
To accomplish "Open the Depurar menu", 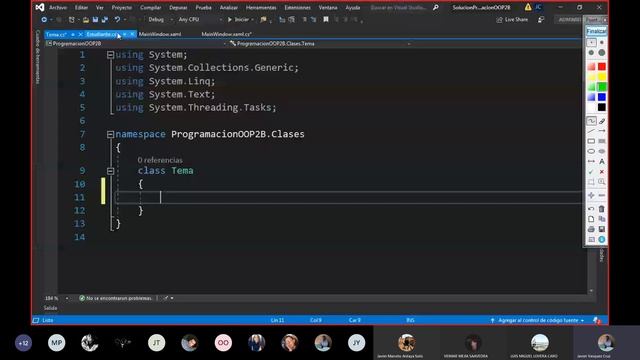I will pyautogui.click(x=178, y=7).
